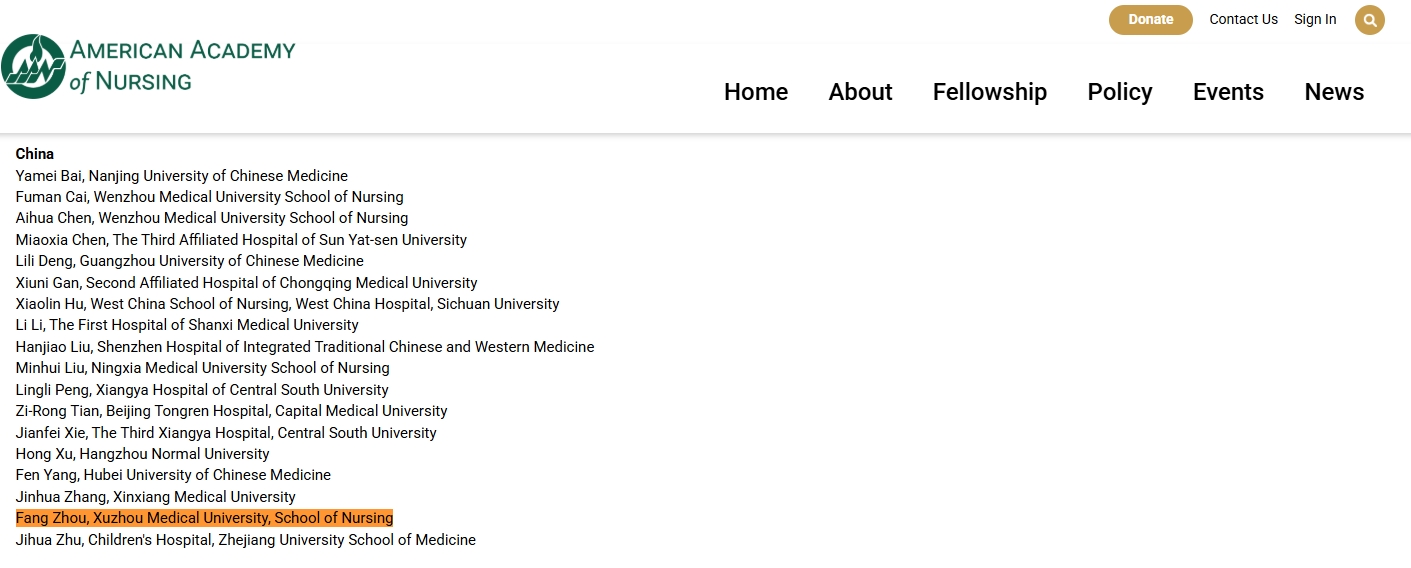Viewport: 1411px width, 568px height.
Task: Open the Policy menu
Action: click(1120, 92)
